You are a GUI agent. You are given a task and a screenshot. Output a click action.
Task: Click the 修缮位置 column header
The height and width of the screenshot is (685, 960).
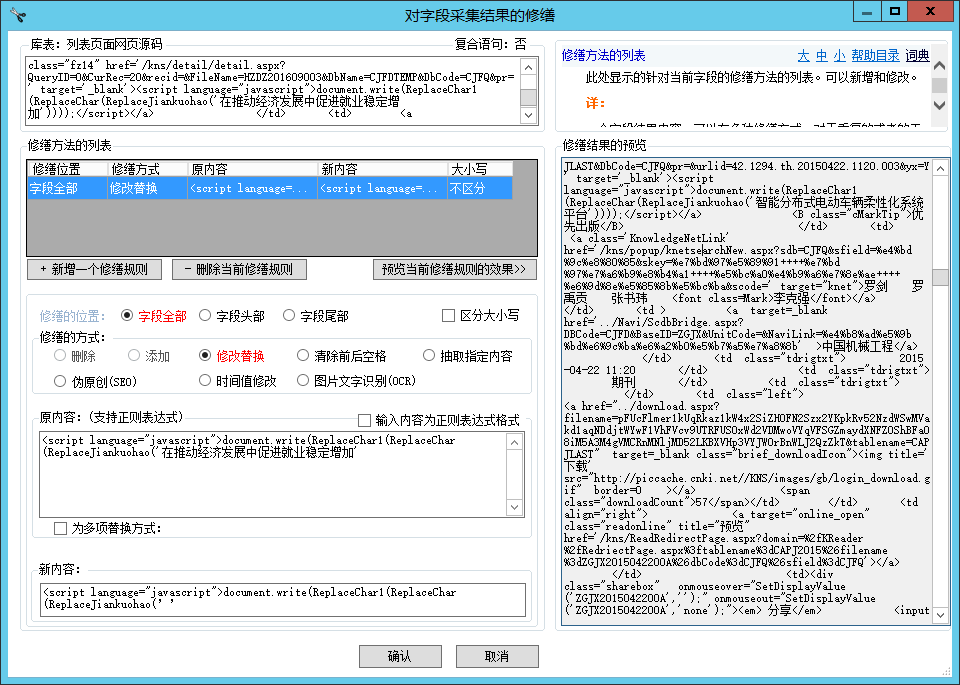(67, 169)
